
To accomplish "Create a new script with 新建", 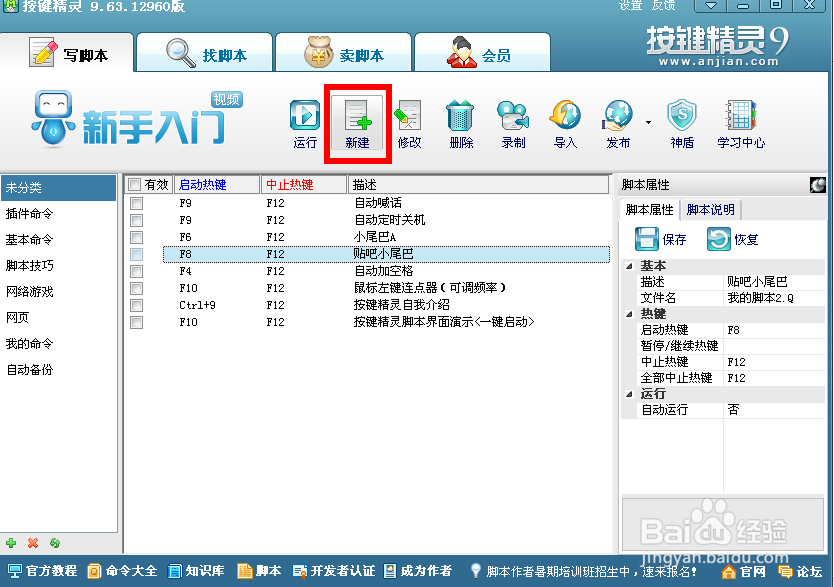I will tap(357, 123).
